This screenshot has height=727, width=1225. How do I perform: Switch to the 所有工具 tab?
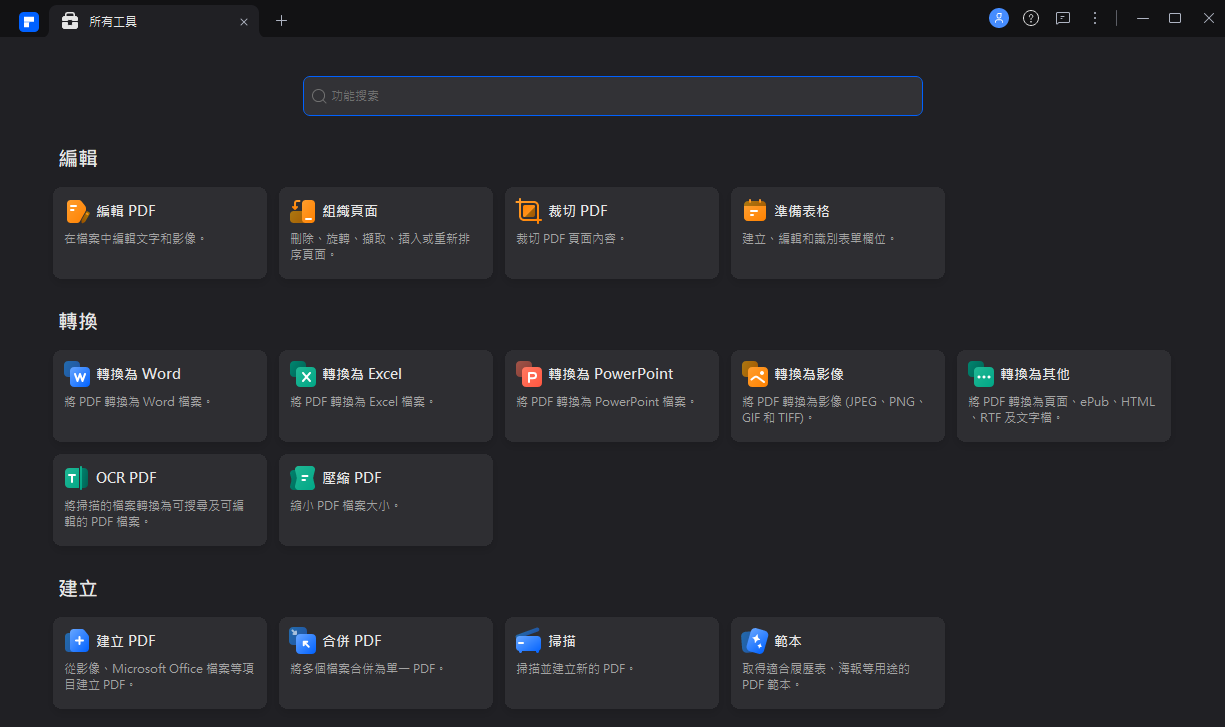(155, 21)
